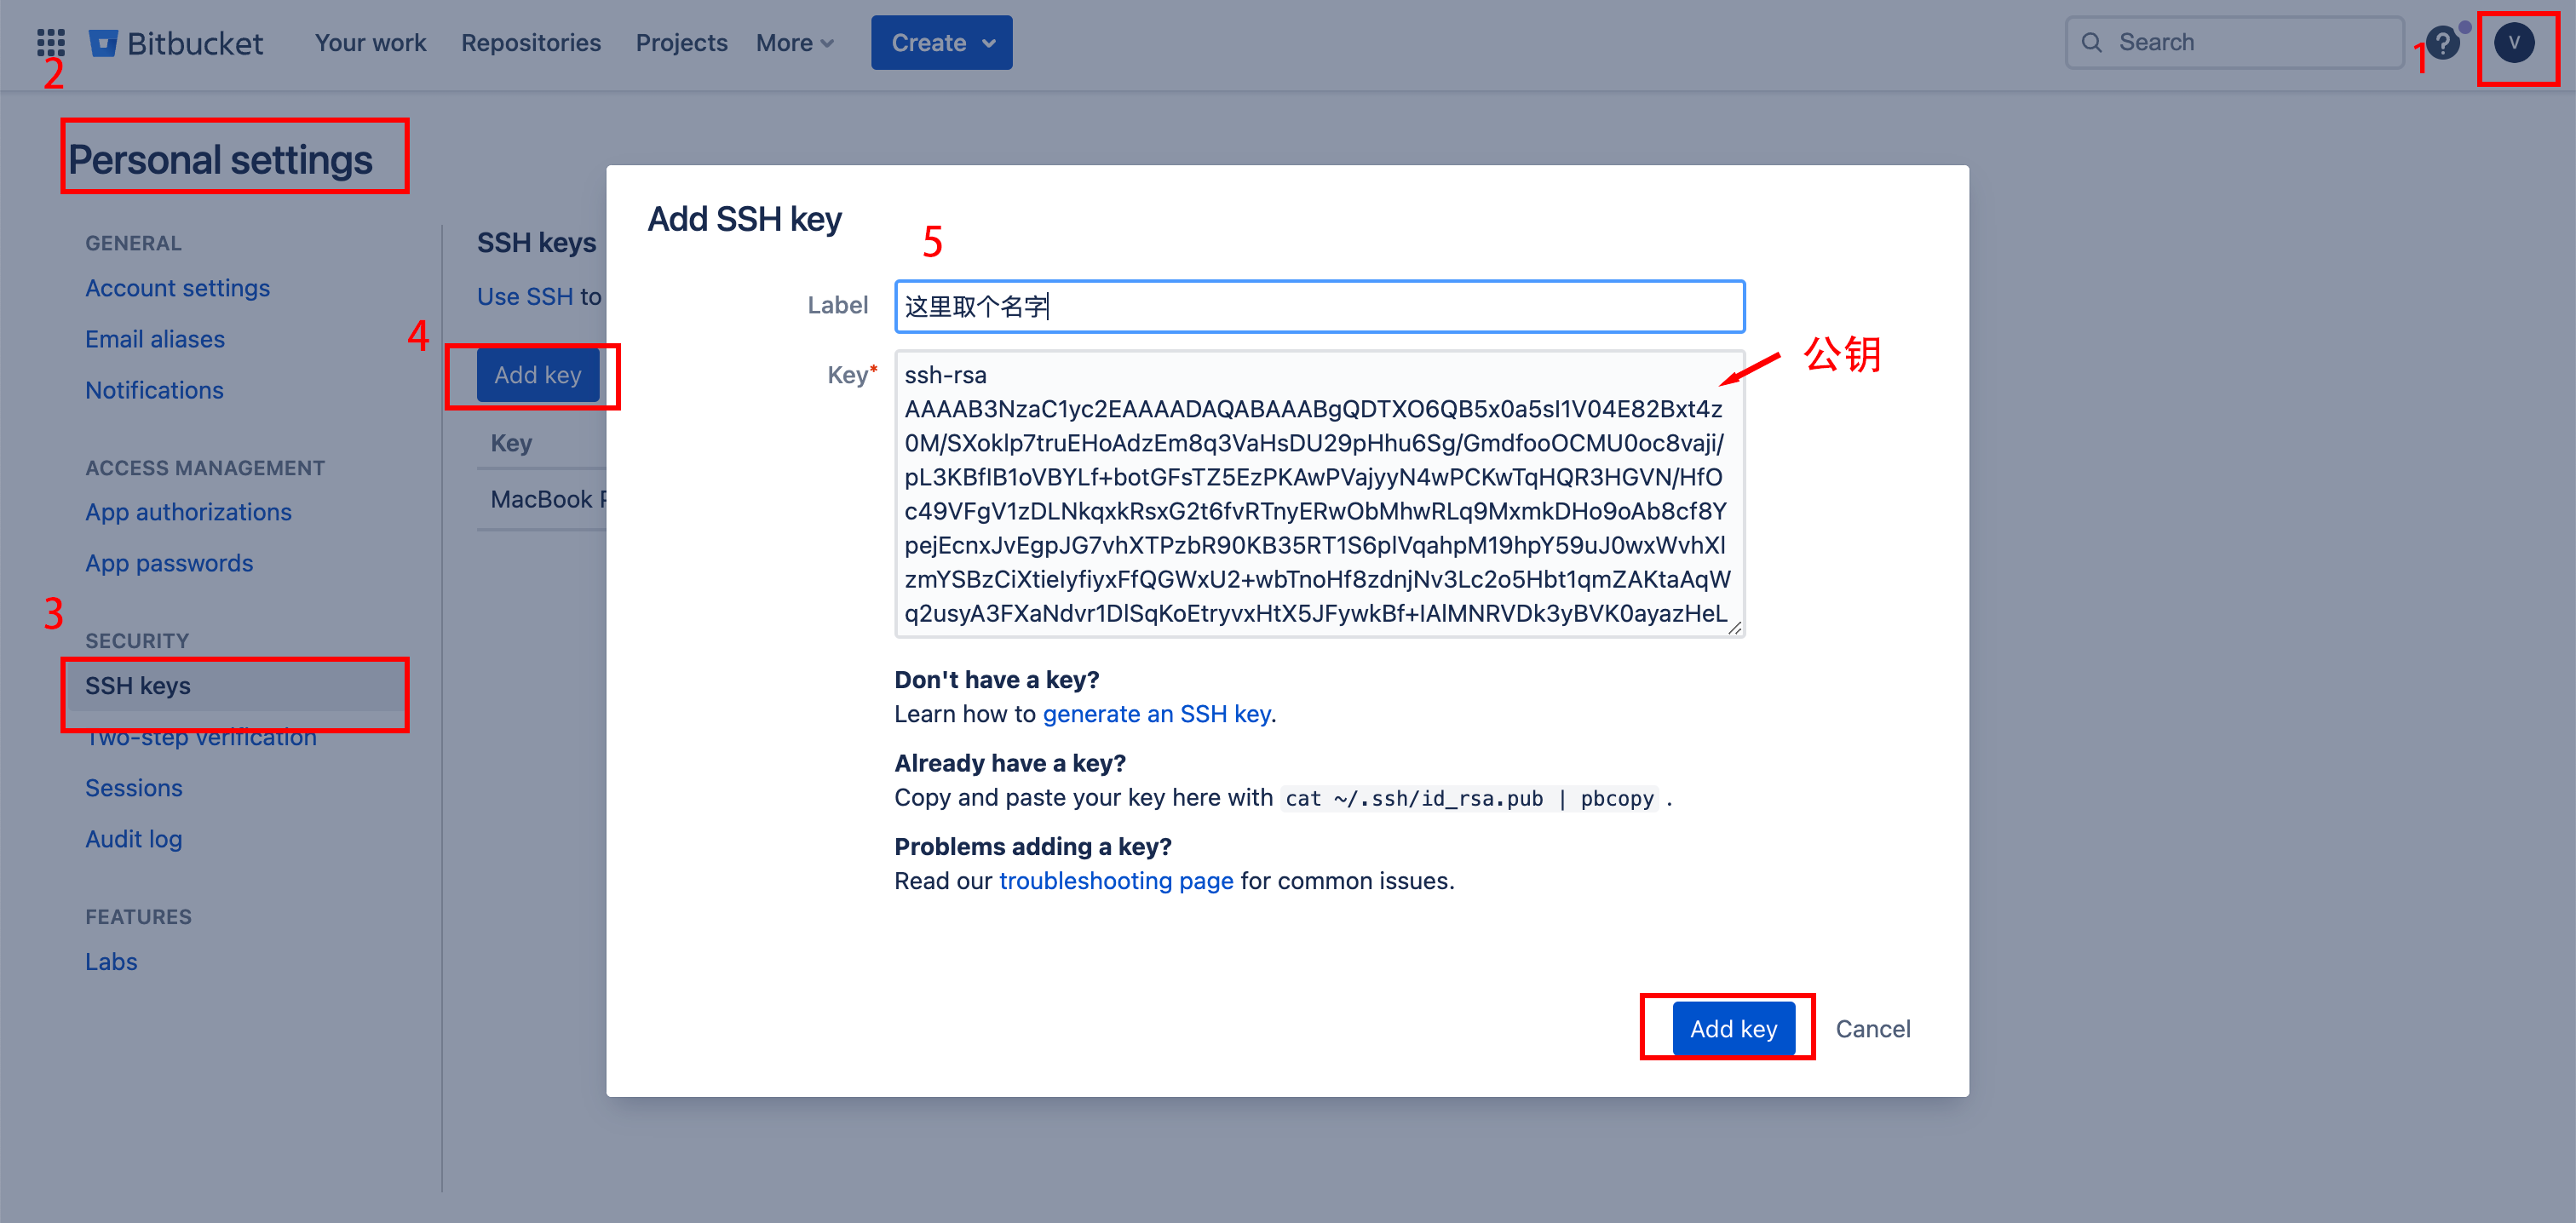Select SSH keys in sidebar
This screenshot has height=1223, width=2576.
(235, 686)
